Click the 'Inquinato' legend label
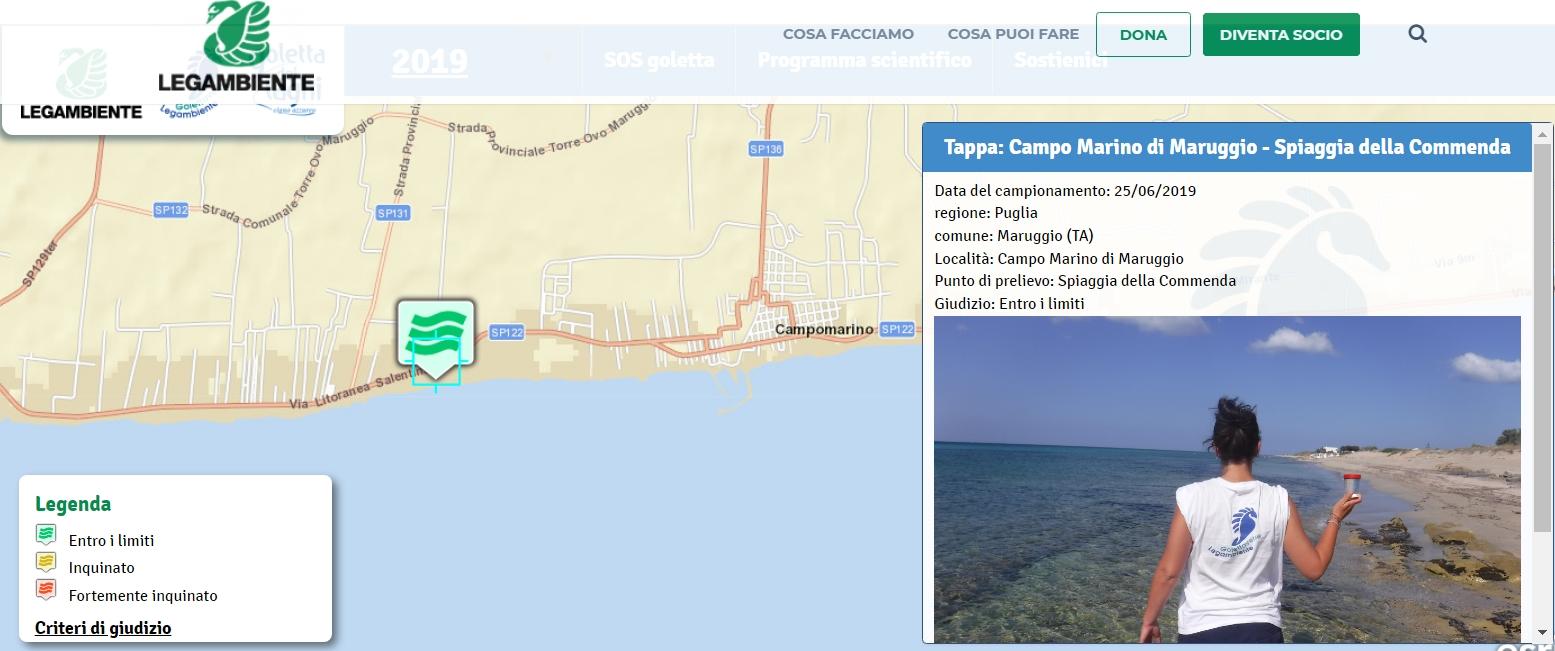The image size is (1555, 651). [101, 567]
